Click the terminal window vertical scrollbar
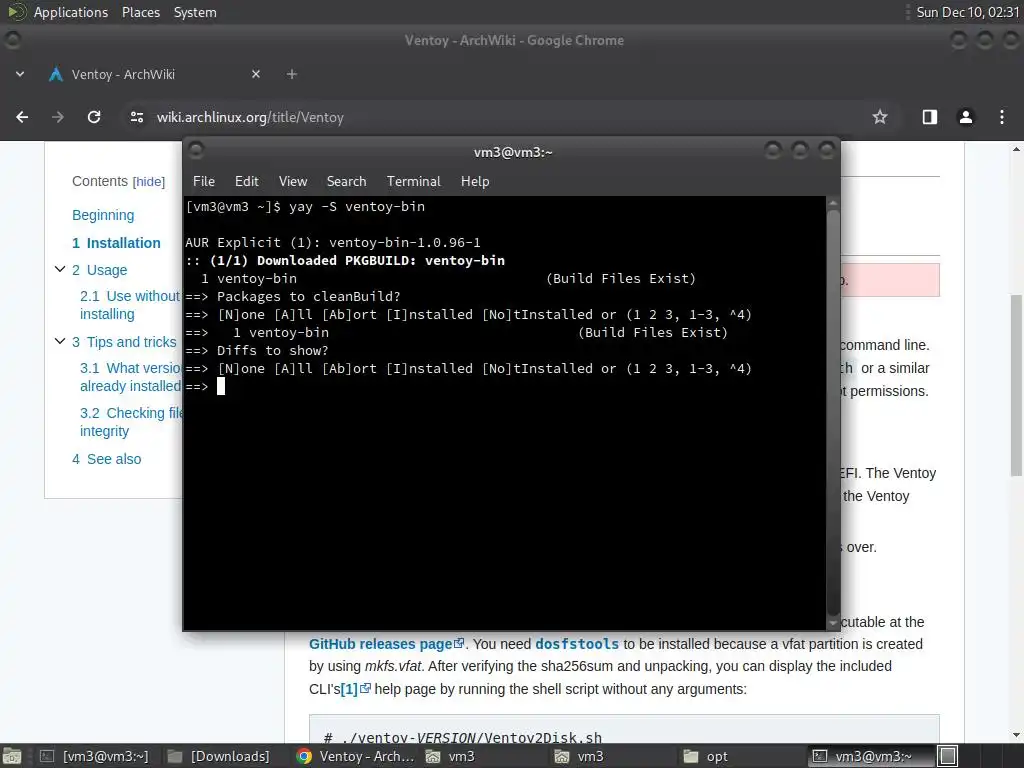 (833, 413)
